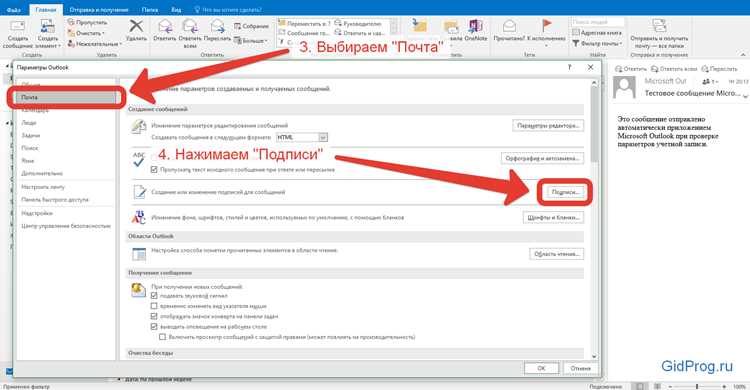Click the Область чтения button

557,254
